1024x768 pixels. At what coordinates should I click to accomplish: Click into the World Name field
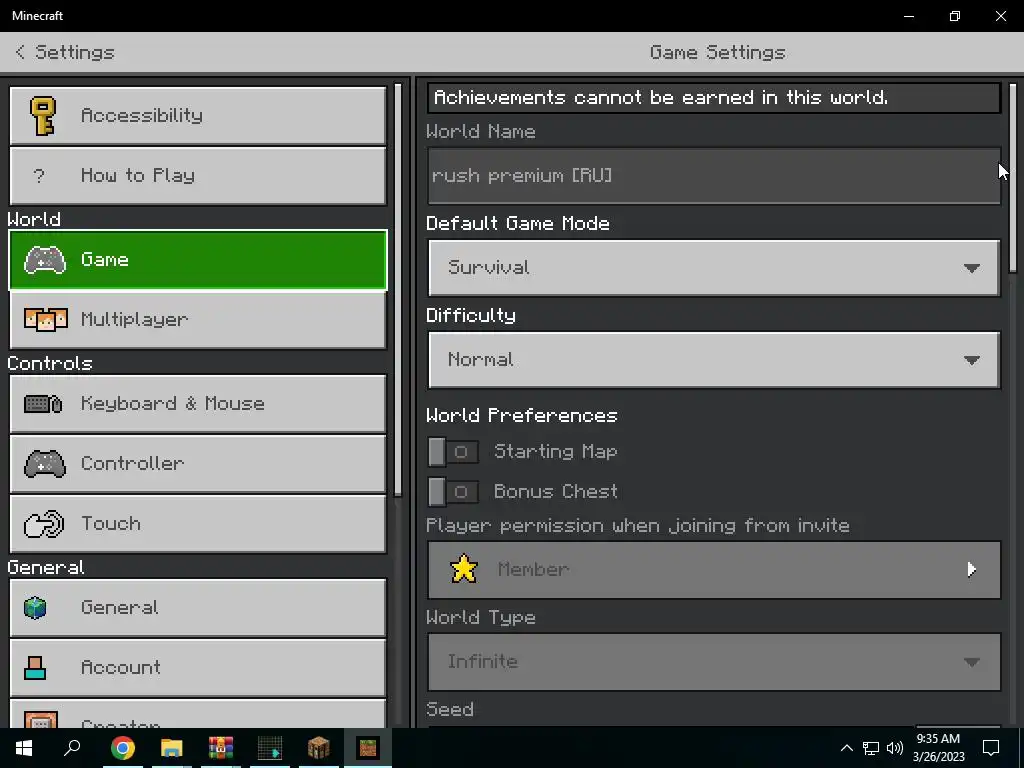point(714,176)
